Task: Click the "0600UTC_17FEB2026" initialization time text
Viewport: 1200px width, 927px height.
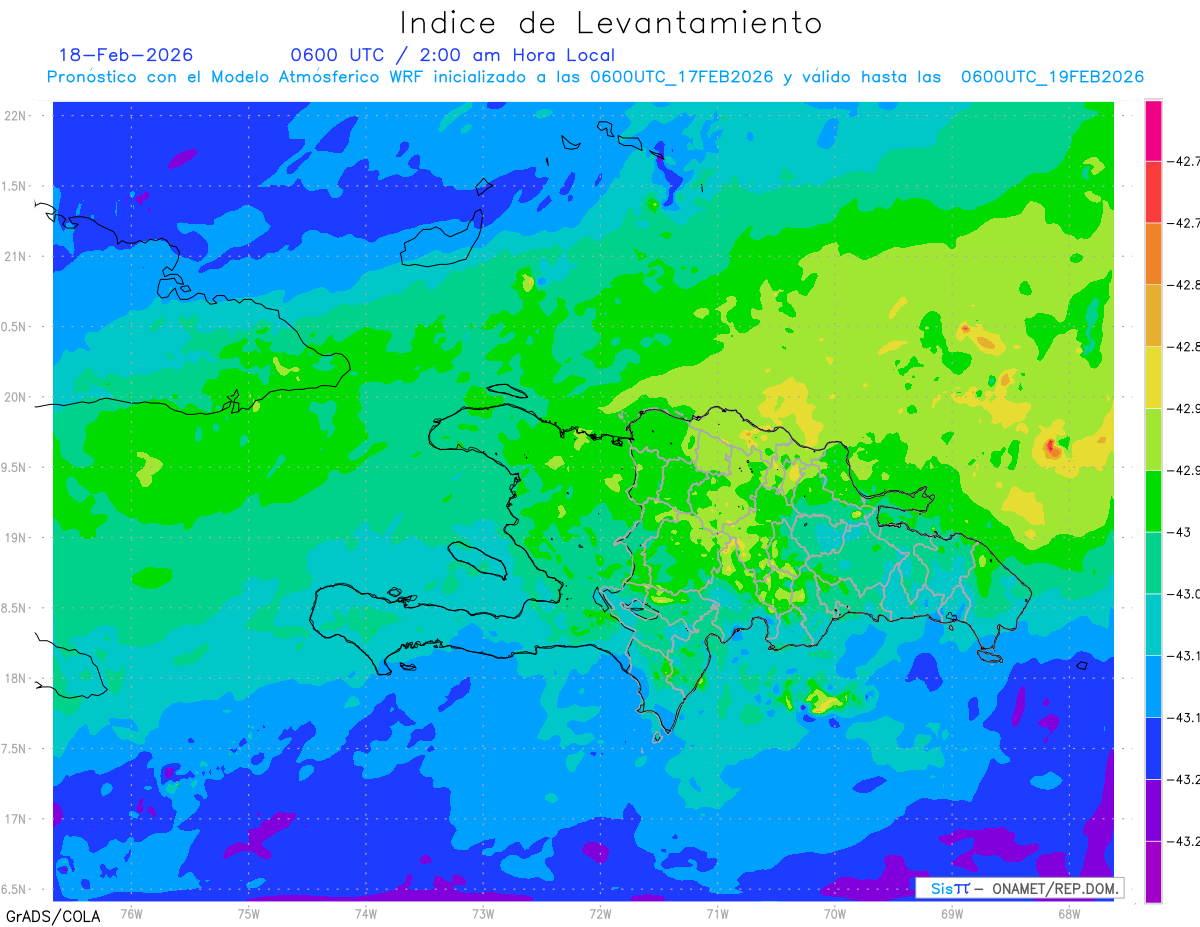Action: [x=682, y=77]
